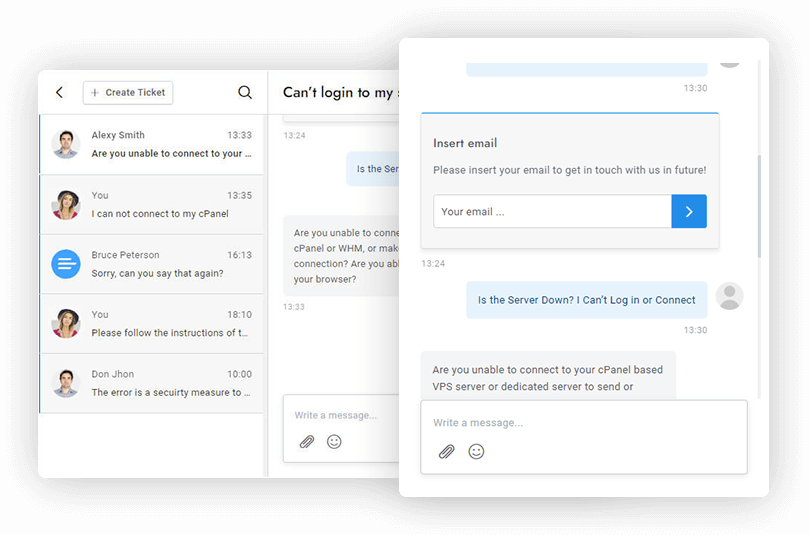
Task: Click the gray user avatar beside message
Action: [x=730, y=296]
